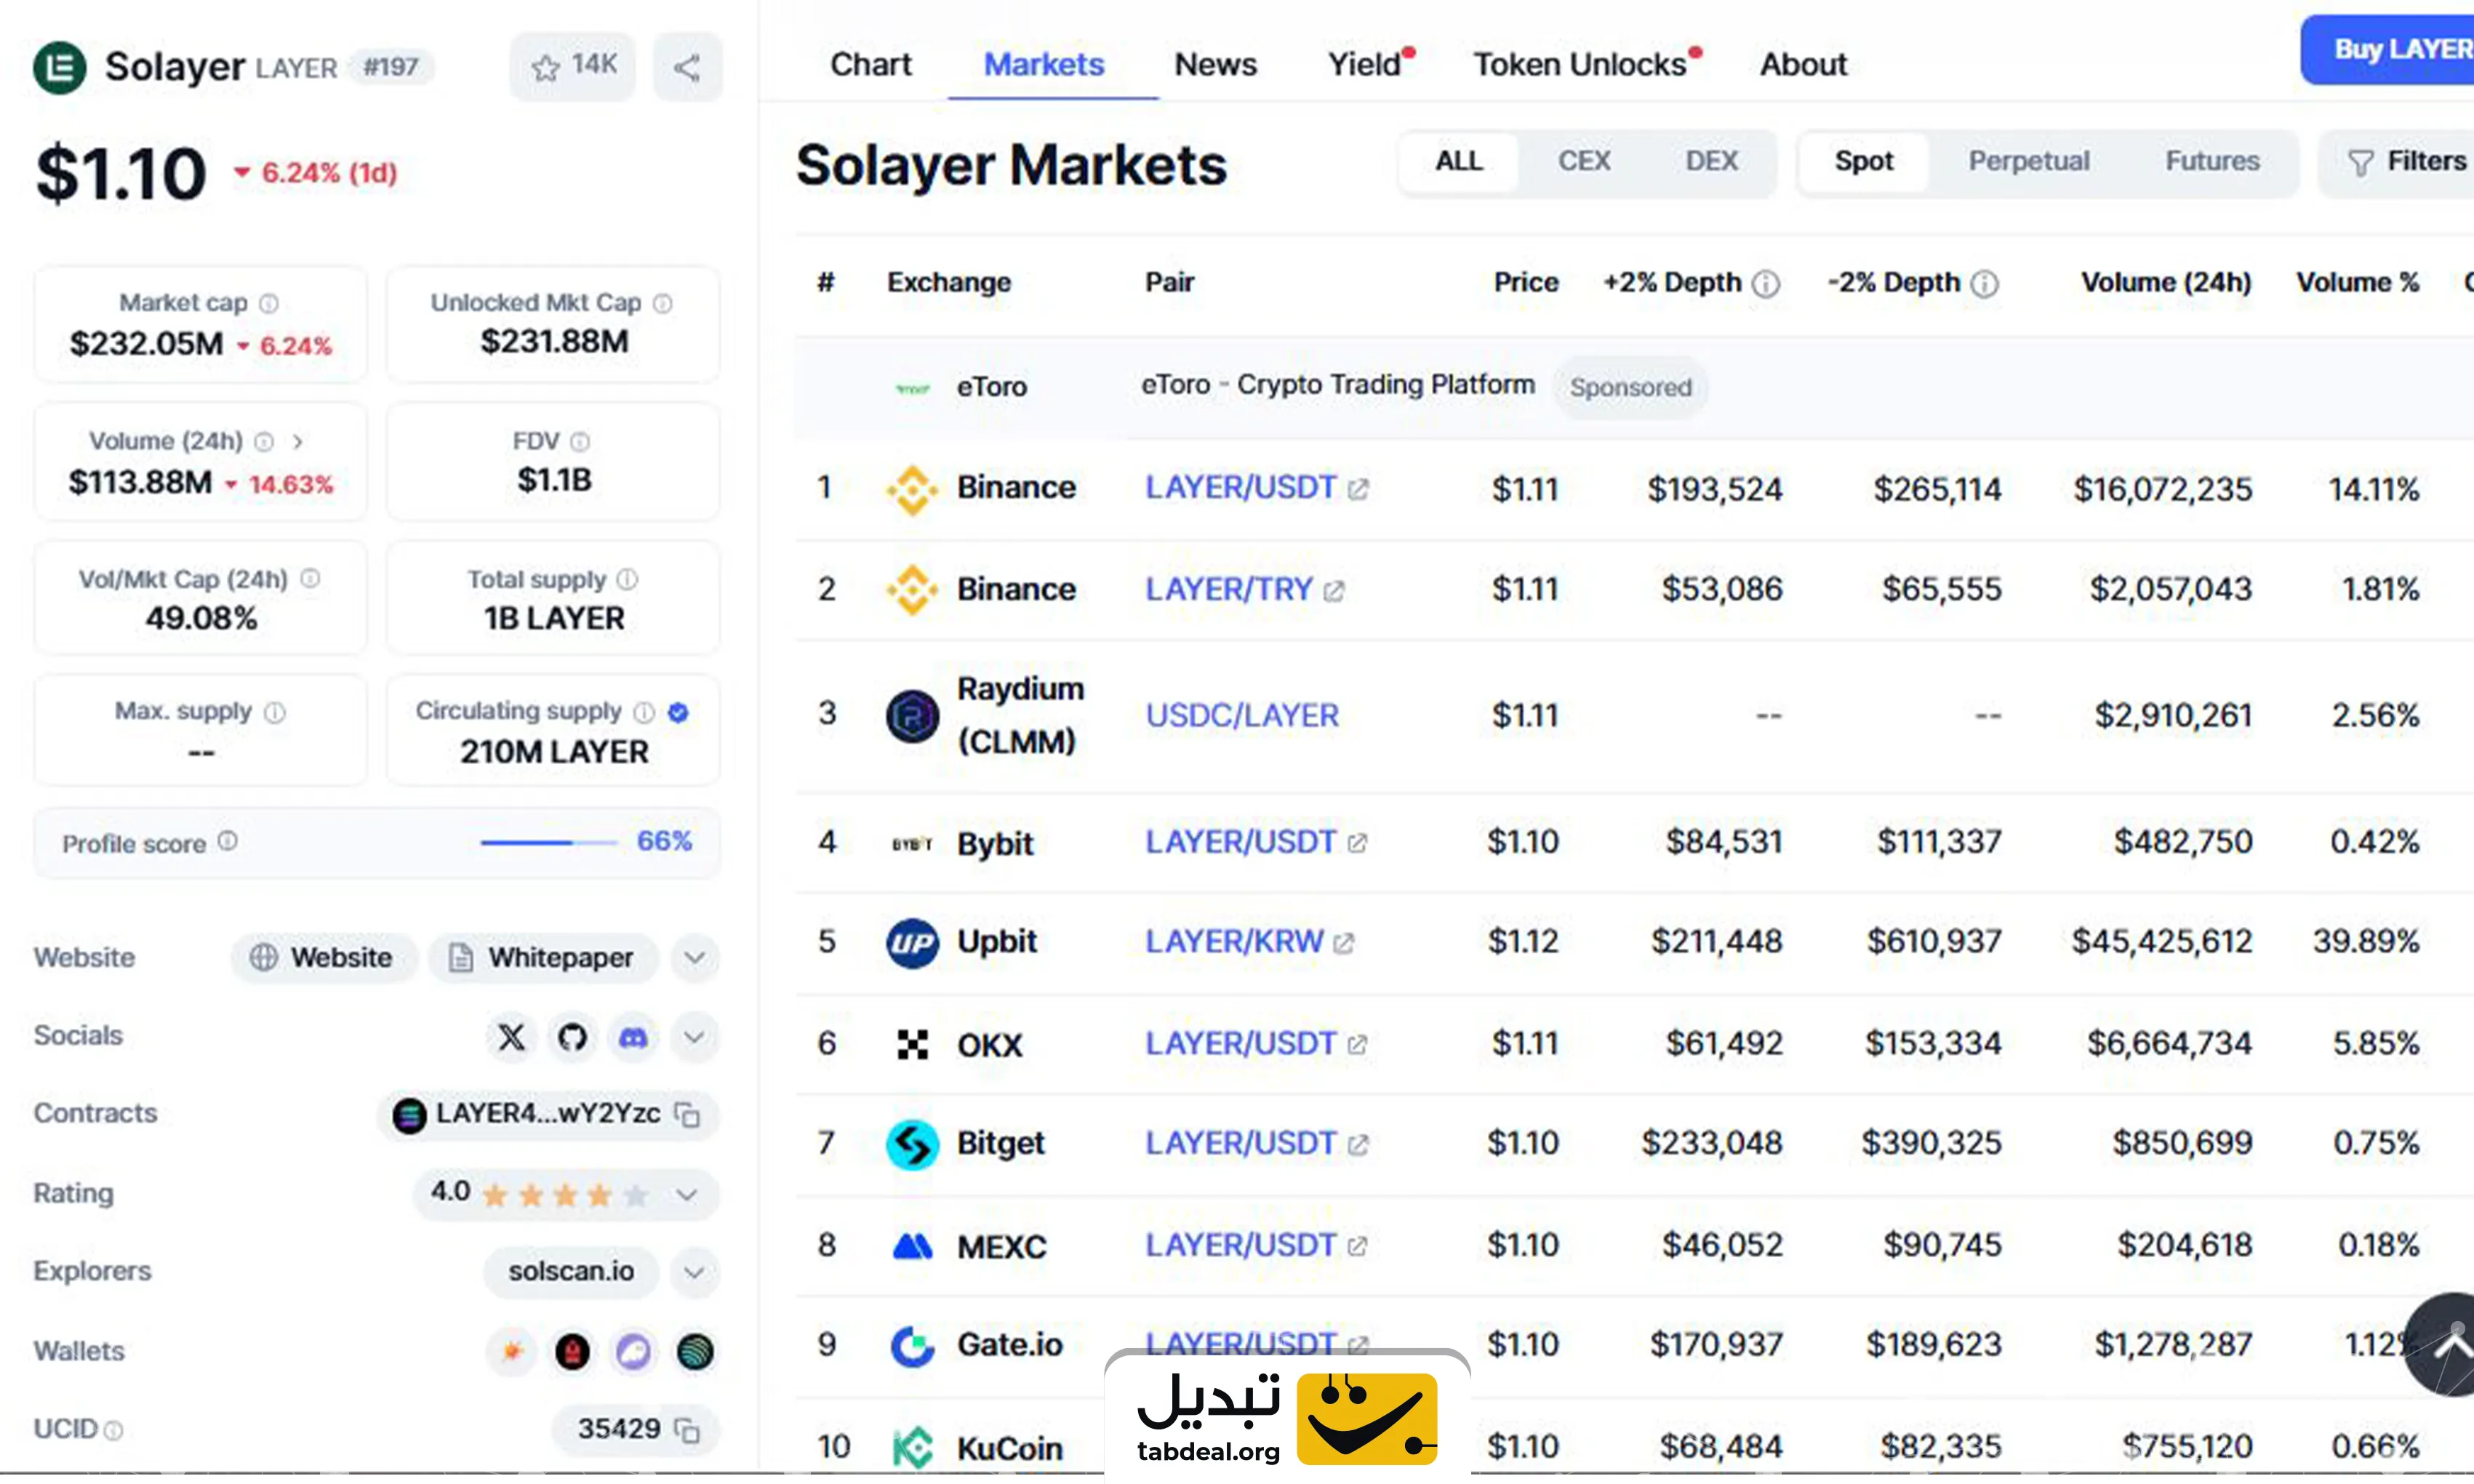2474x1484 pixels.
Task: Click info icon beside Total supply
Action: coord(627,579)
